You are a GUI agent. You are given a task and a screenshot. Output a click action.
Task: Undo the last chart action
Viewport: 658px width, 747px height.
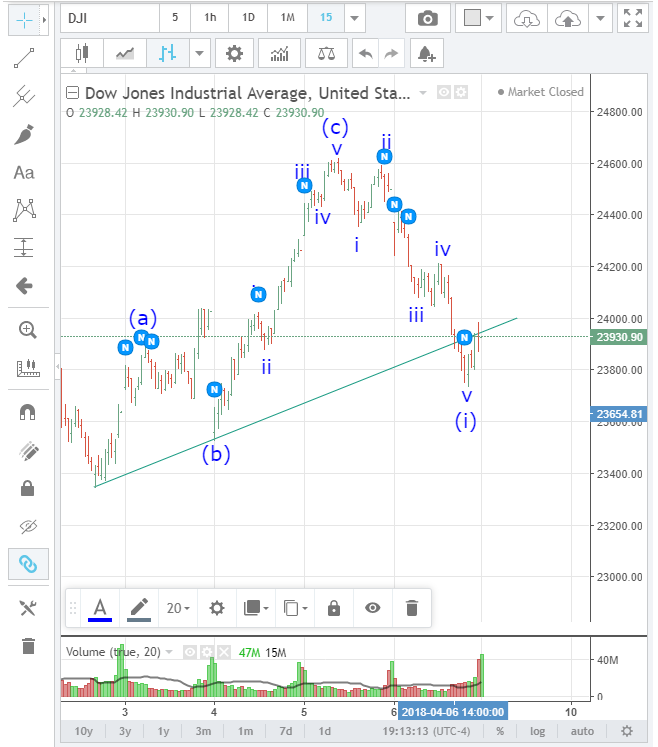[365, 53]
